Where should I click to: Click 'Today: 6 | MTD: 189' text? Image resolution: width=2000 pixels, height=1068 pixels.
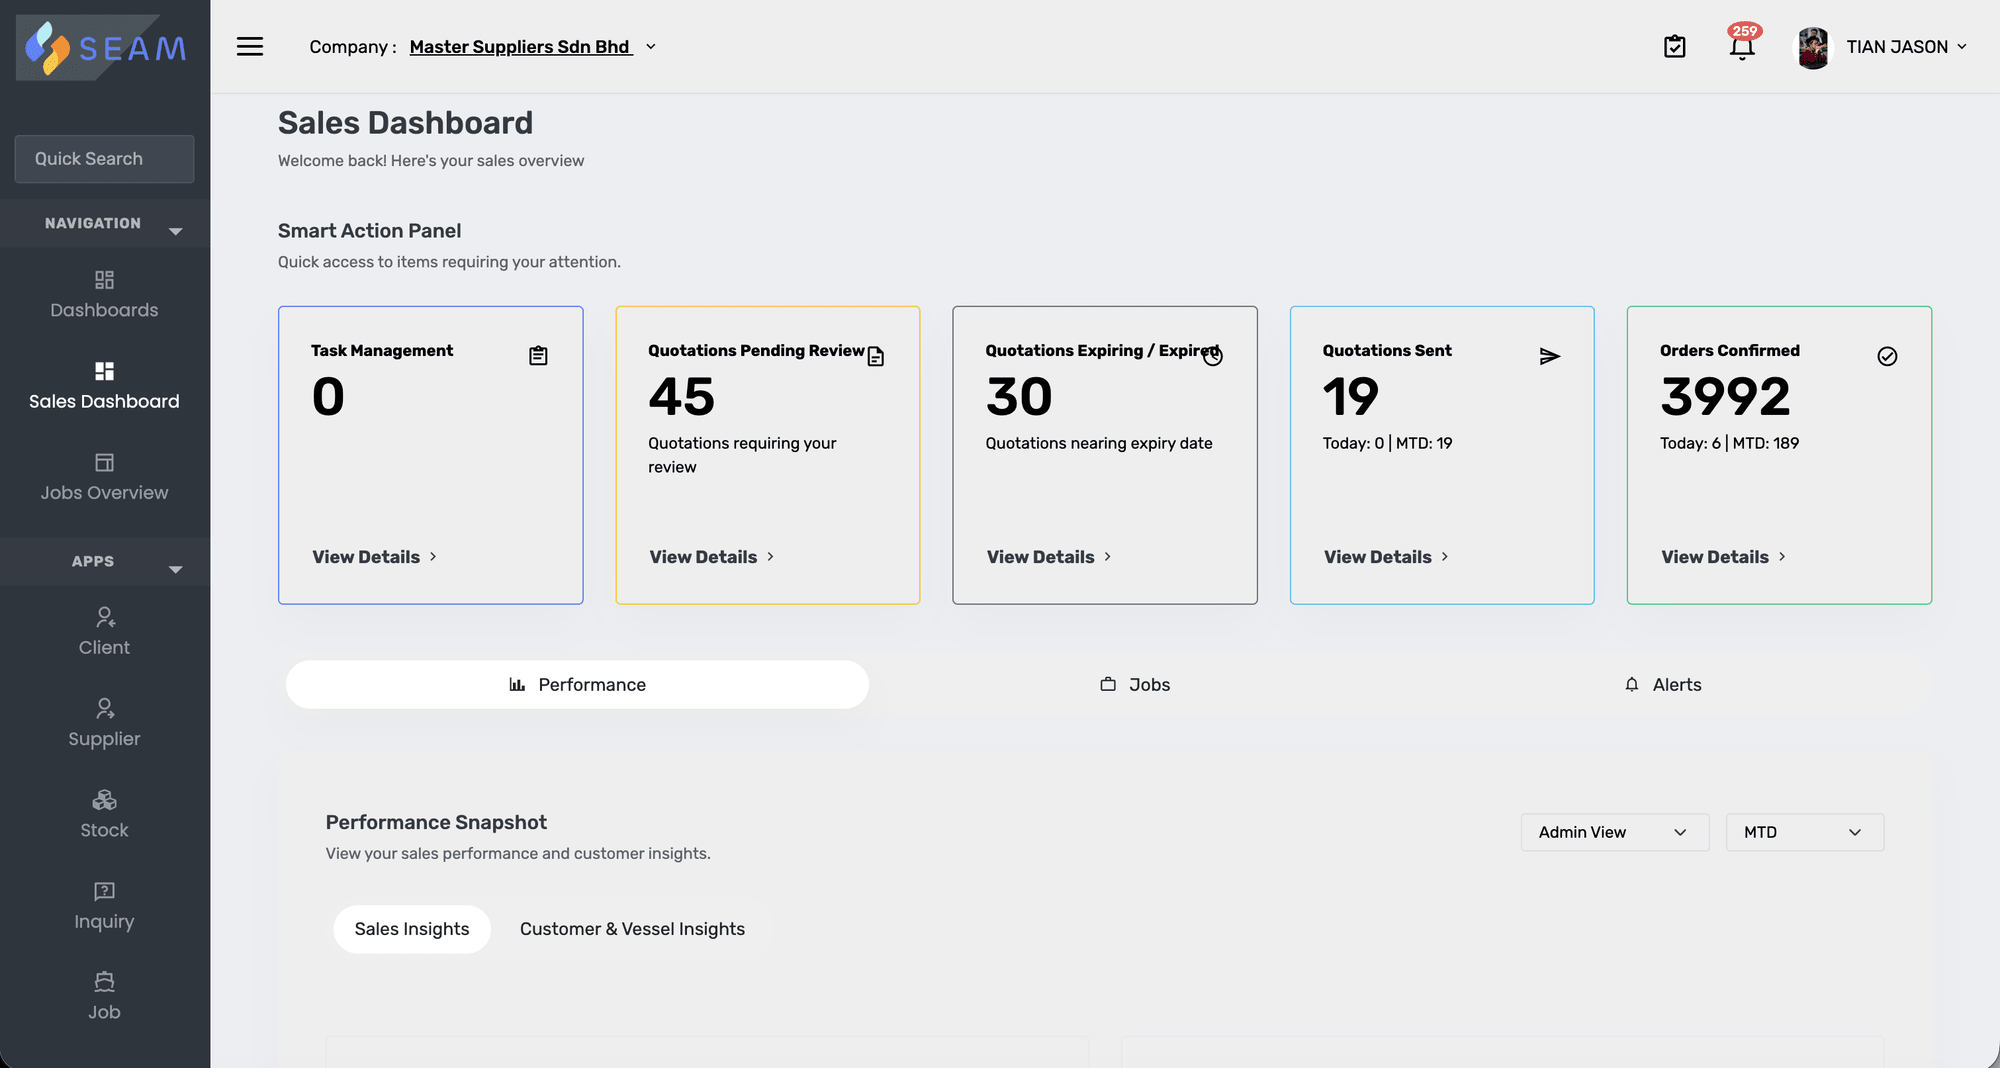[x=1729, y=443]
